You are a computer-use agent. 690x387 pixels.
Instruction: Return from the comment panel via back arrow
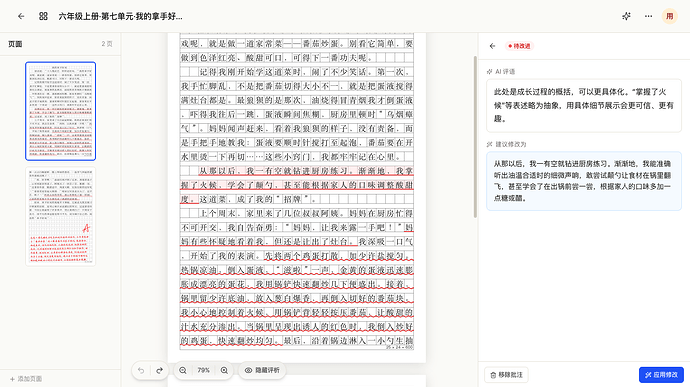coord(492,46)
